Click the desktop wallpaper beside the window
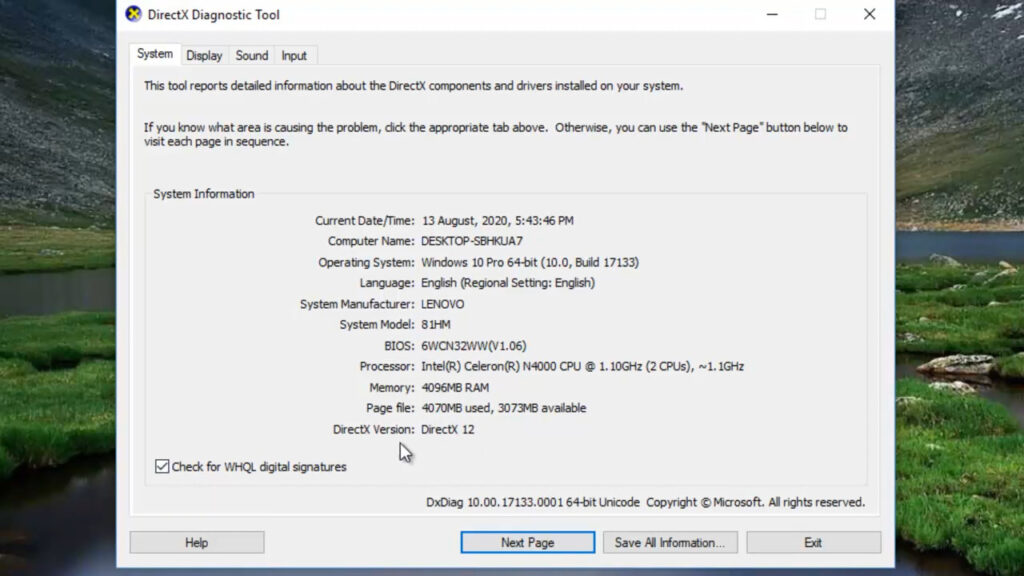The width and height of the screenshot is (1024, 576). point(60,300)
